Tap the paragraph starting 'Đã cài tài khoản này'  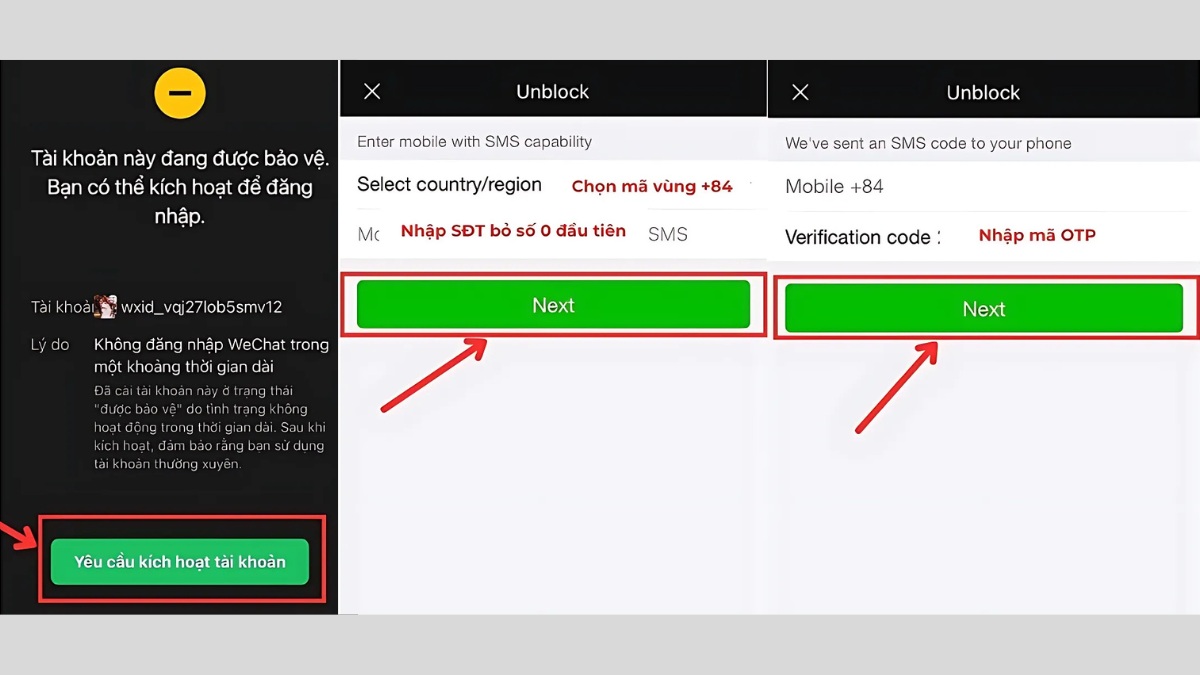point(209,427)
